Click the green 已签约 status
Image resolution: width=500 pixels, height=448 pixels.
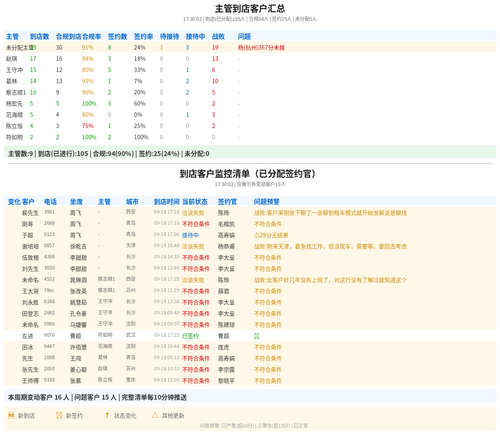(190, 336)
